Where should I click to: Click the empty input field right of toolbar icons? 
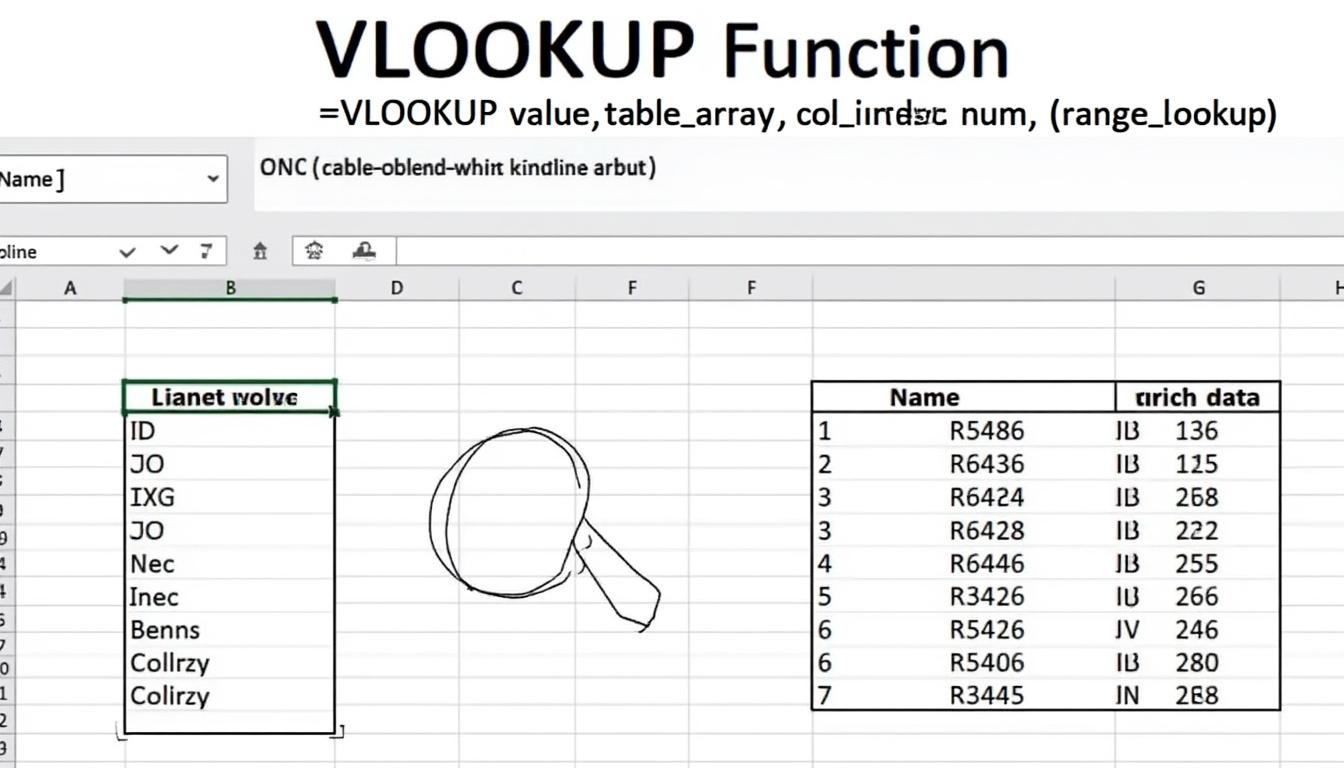(860, 251)
